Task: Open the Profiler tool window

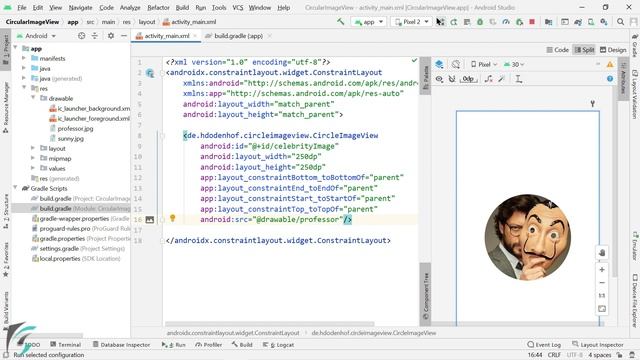Action: (x=209, y=345)
